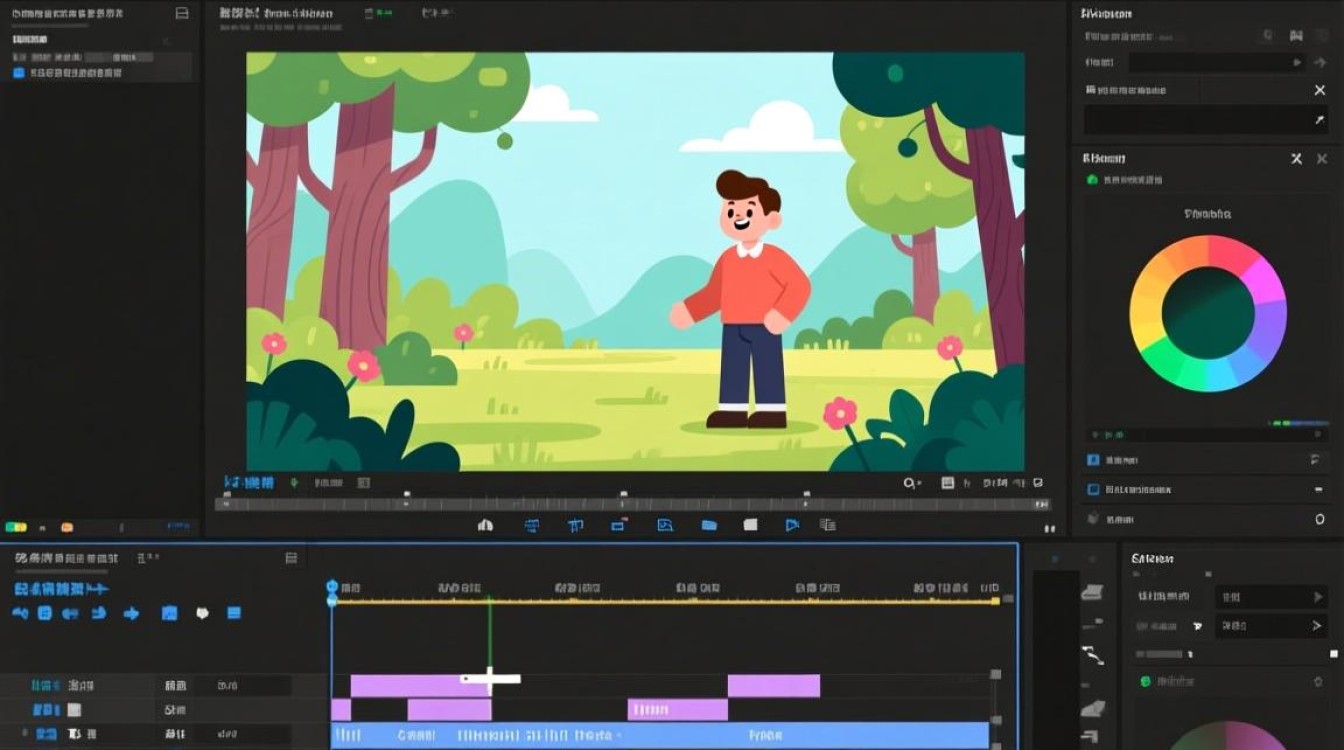1344x750 pixels.
Task: Click the blue folder icon under the preview
Action: point(709,525)
